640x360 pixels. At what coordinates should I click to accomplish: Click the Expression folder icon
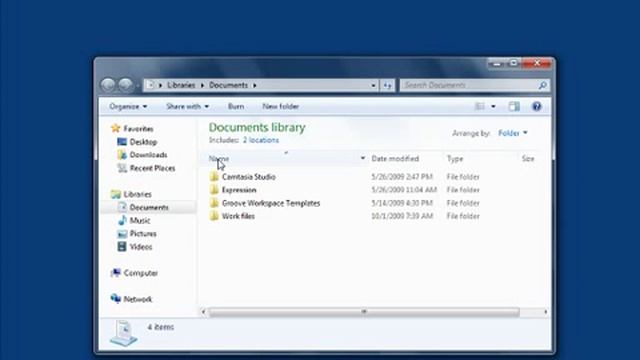pos(214,190)
